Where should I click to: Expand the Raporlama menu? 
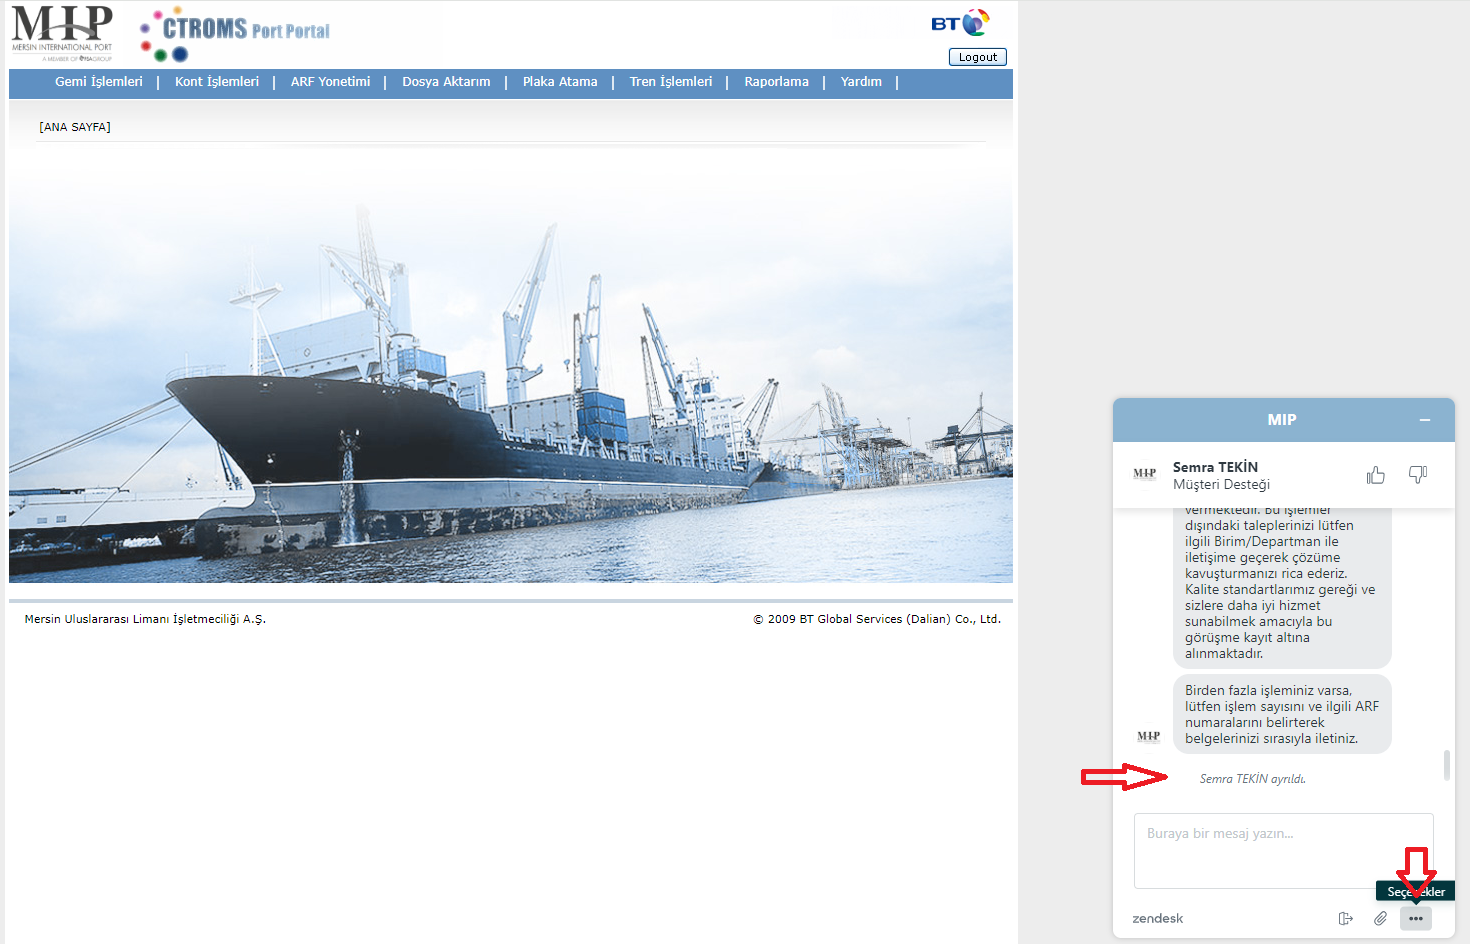click(776, 82)
